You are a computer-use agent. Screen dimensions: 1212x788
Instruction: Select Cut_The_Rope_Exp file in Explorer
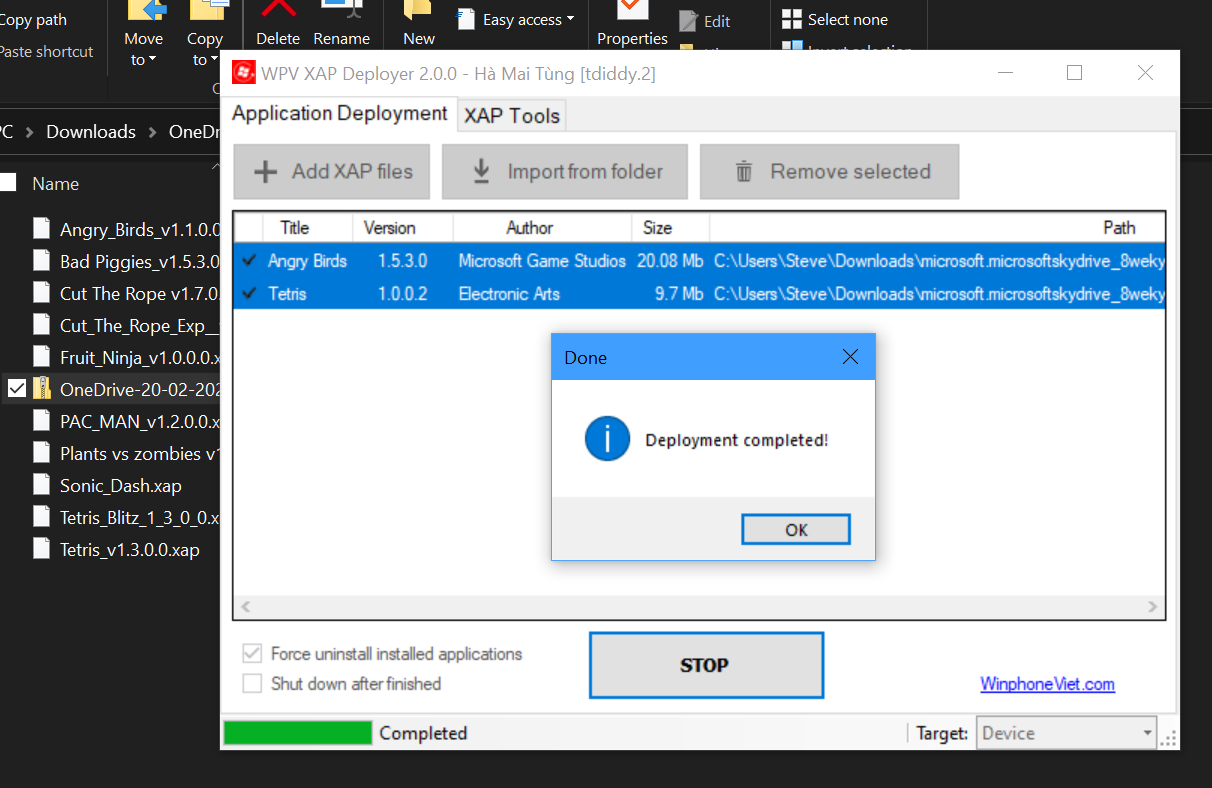coord(126,325)
